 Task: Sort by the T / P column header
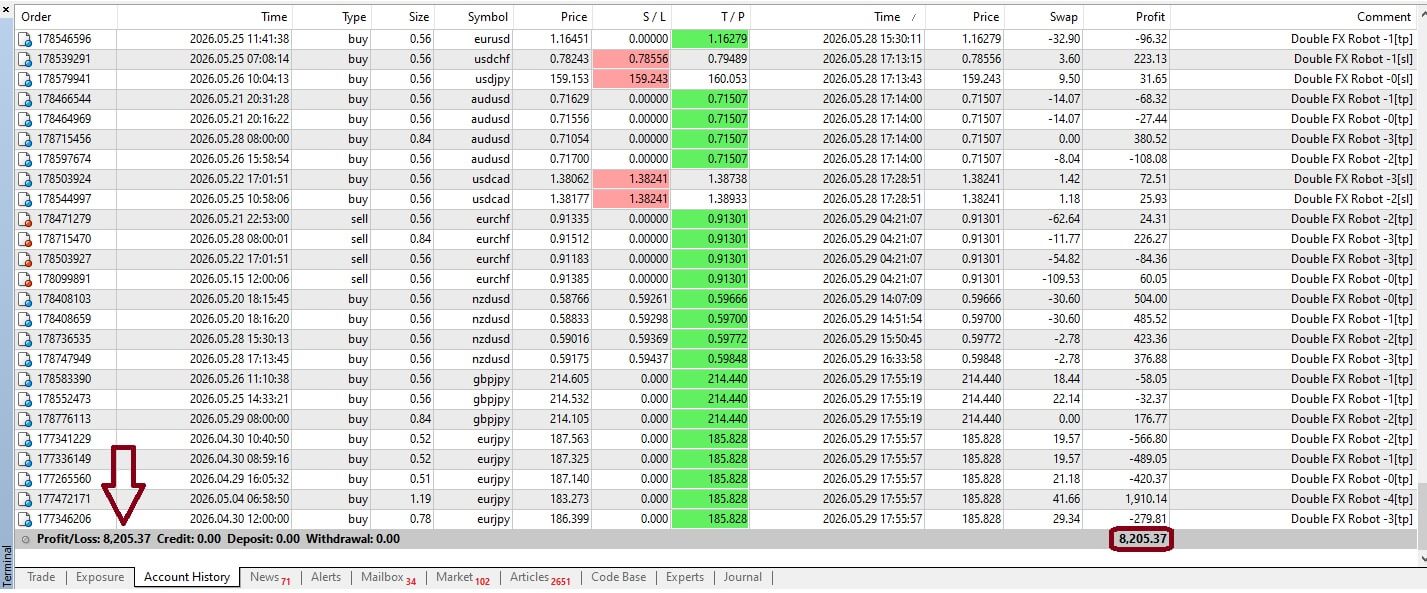710,17
